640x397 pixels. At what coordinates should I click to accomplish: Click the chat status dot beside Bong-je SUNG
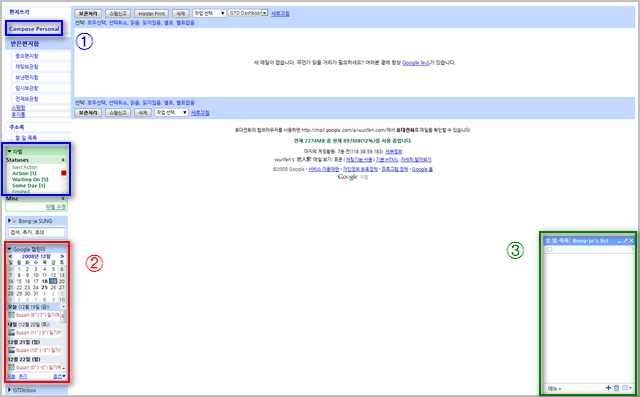click(x=15, y=221)
